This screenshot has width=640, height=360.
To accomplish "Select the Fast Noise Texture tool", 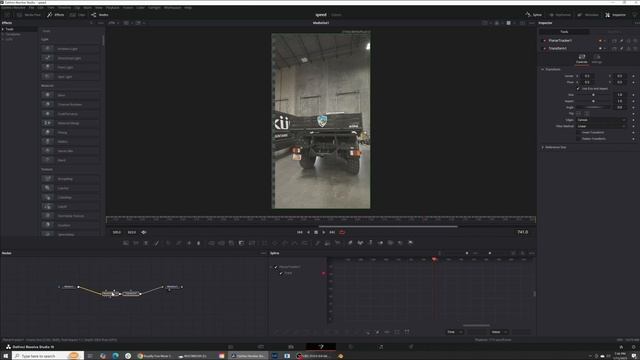I will click(x=70, y=216).
